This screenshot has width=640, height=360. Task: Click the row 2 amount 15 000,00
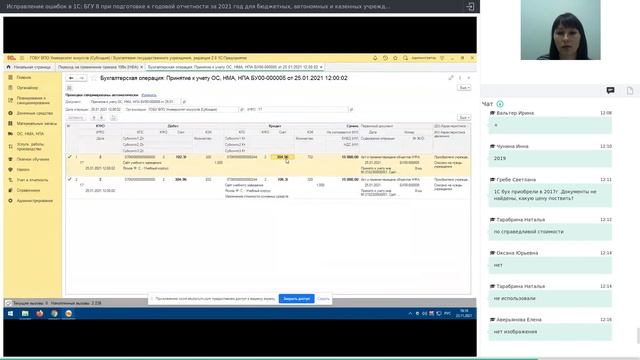(x=350, y=179)
